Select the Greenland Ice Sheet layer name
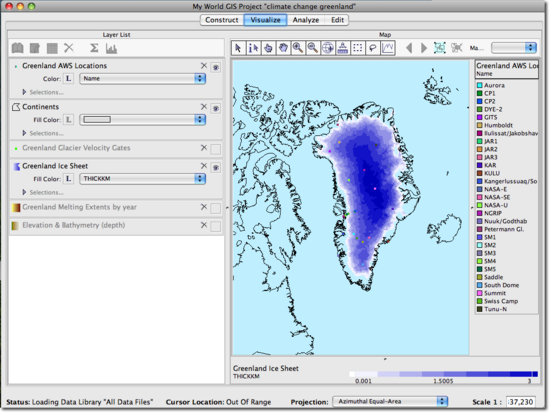This screenshot has width=550, height=413. (x=55, y=166)
